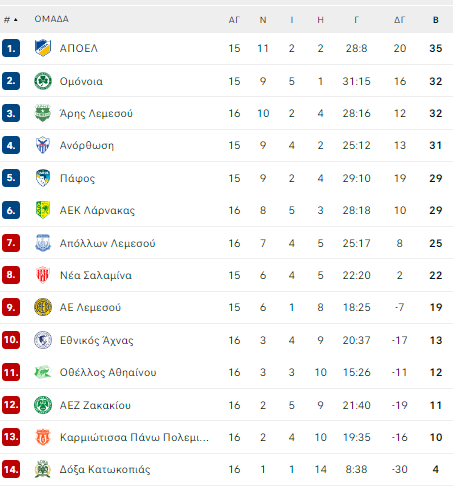
Task: Select the Ανόρθωση team badge
Action: click(x=43, y=145)
